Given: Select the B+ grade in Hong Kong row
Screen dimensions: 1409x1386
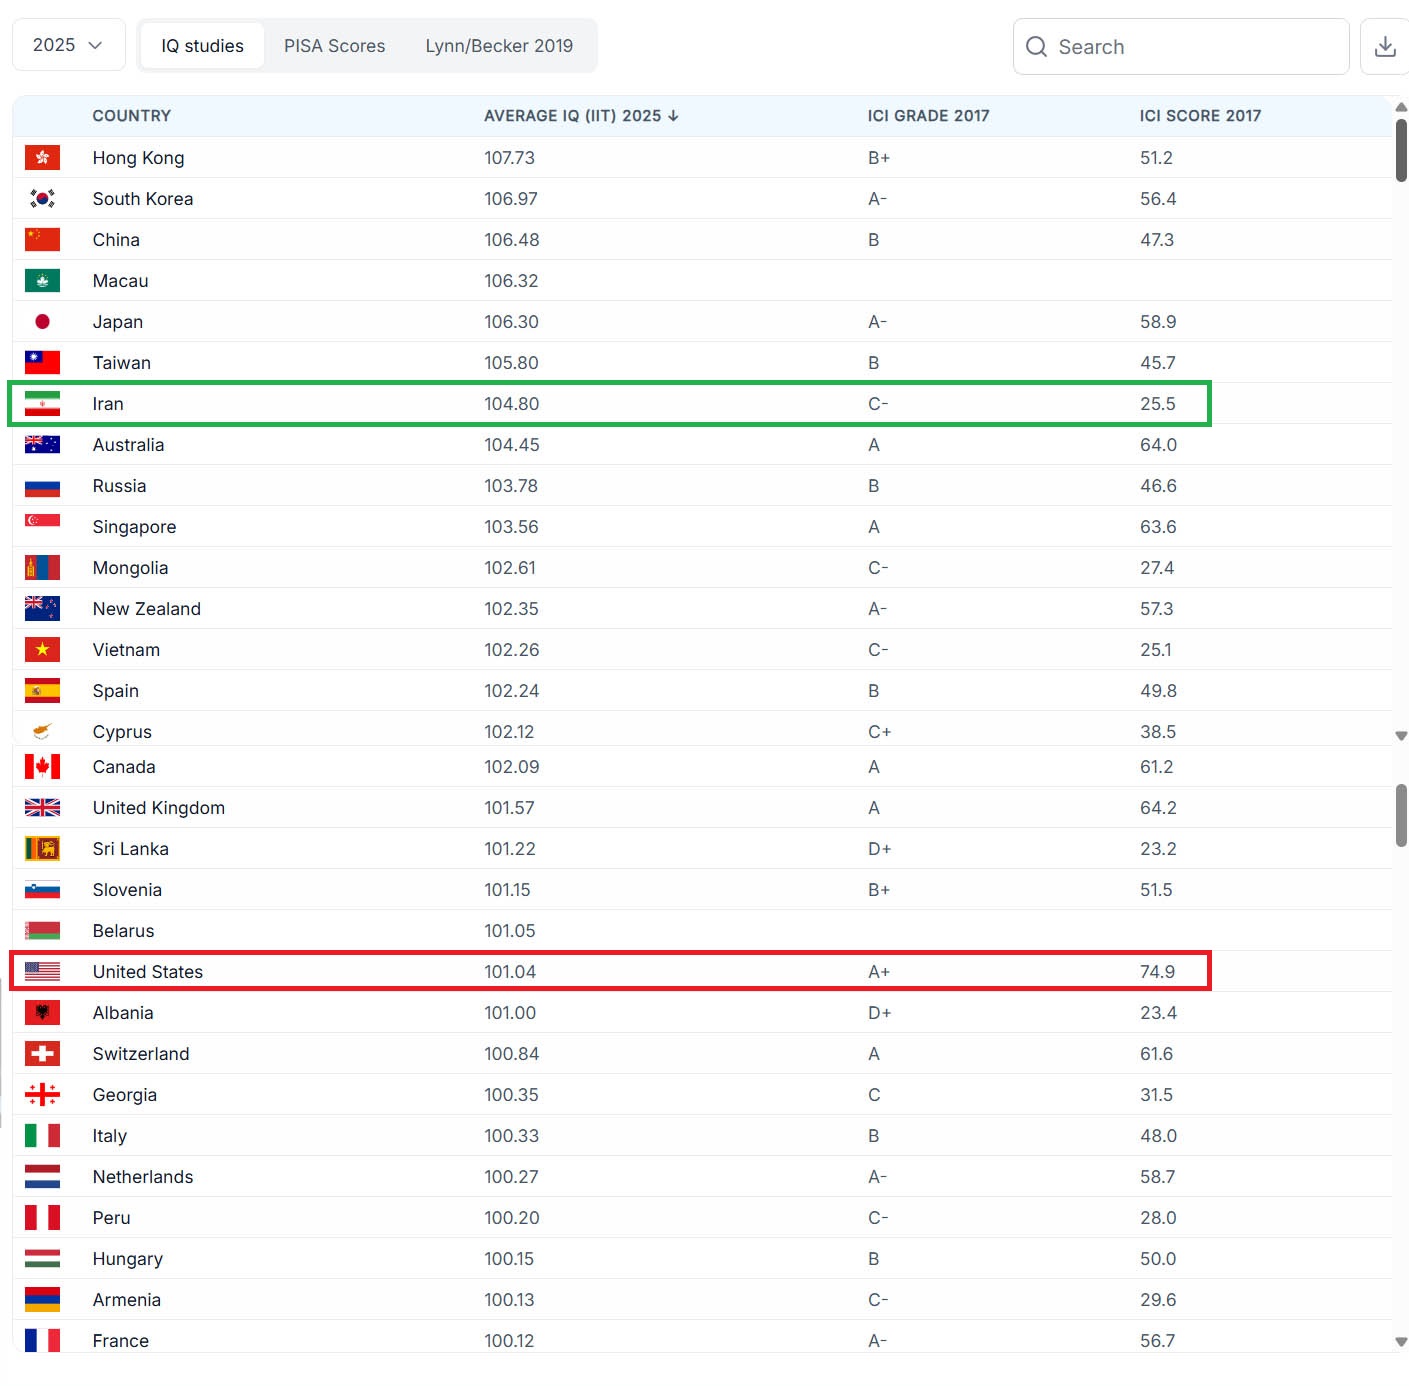Looking at the screenshot, I should point(879,158).
